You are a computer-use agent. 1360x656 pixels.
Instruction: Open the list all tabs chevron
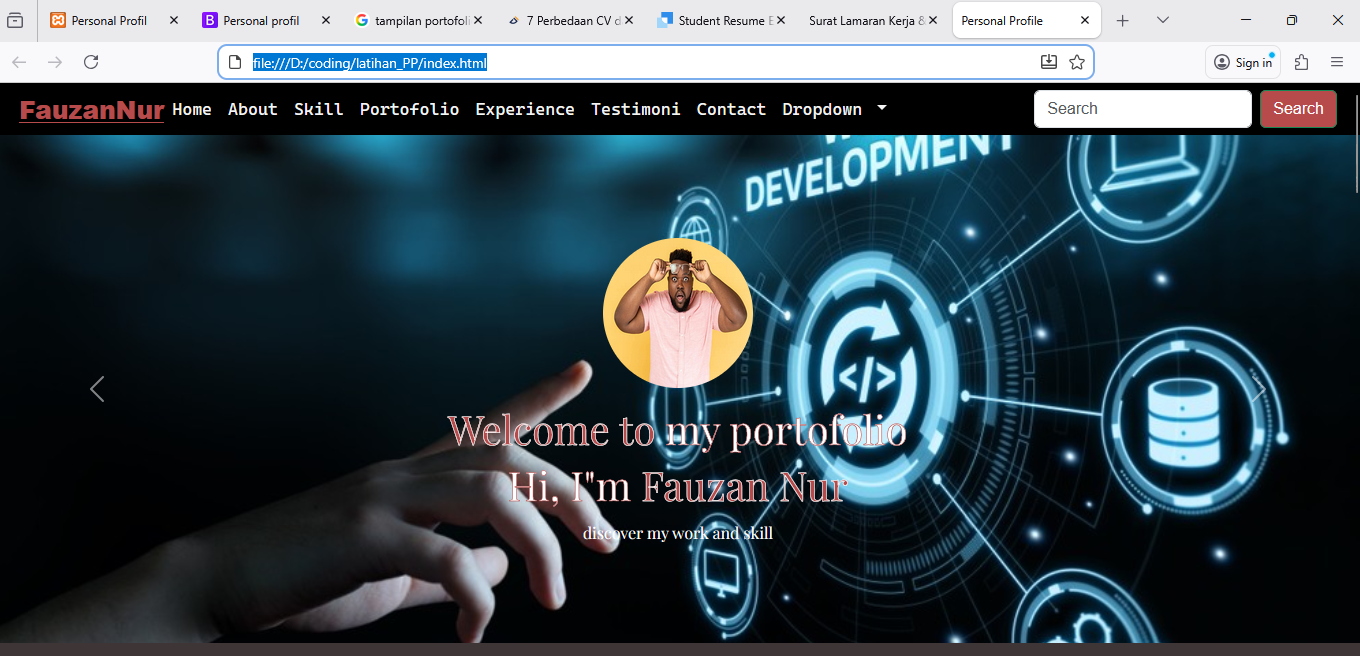tap(1163, 20)
